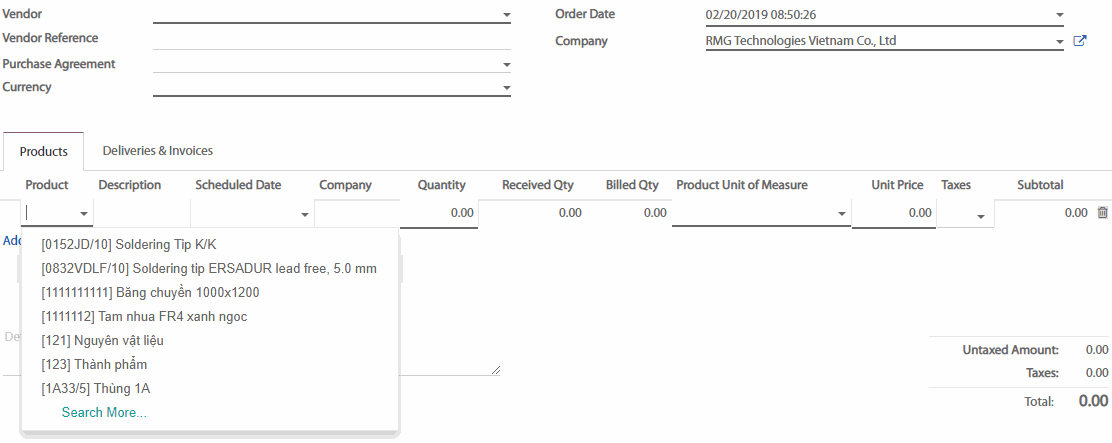
Task: Click the Unit Price field
Action: pos(894,213)
